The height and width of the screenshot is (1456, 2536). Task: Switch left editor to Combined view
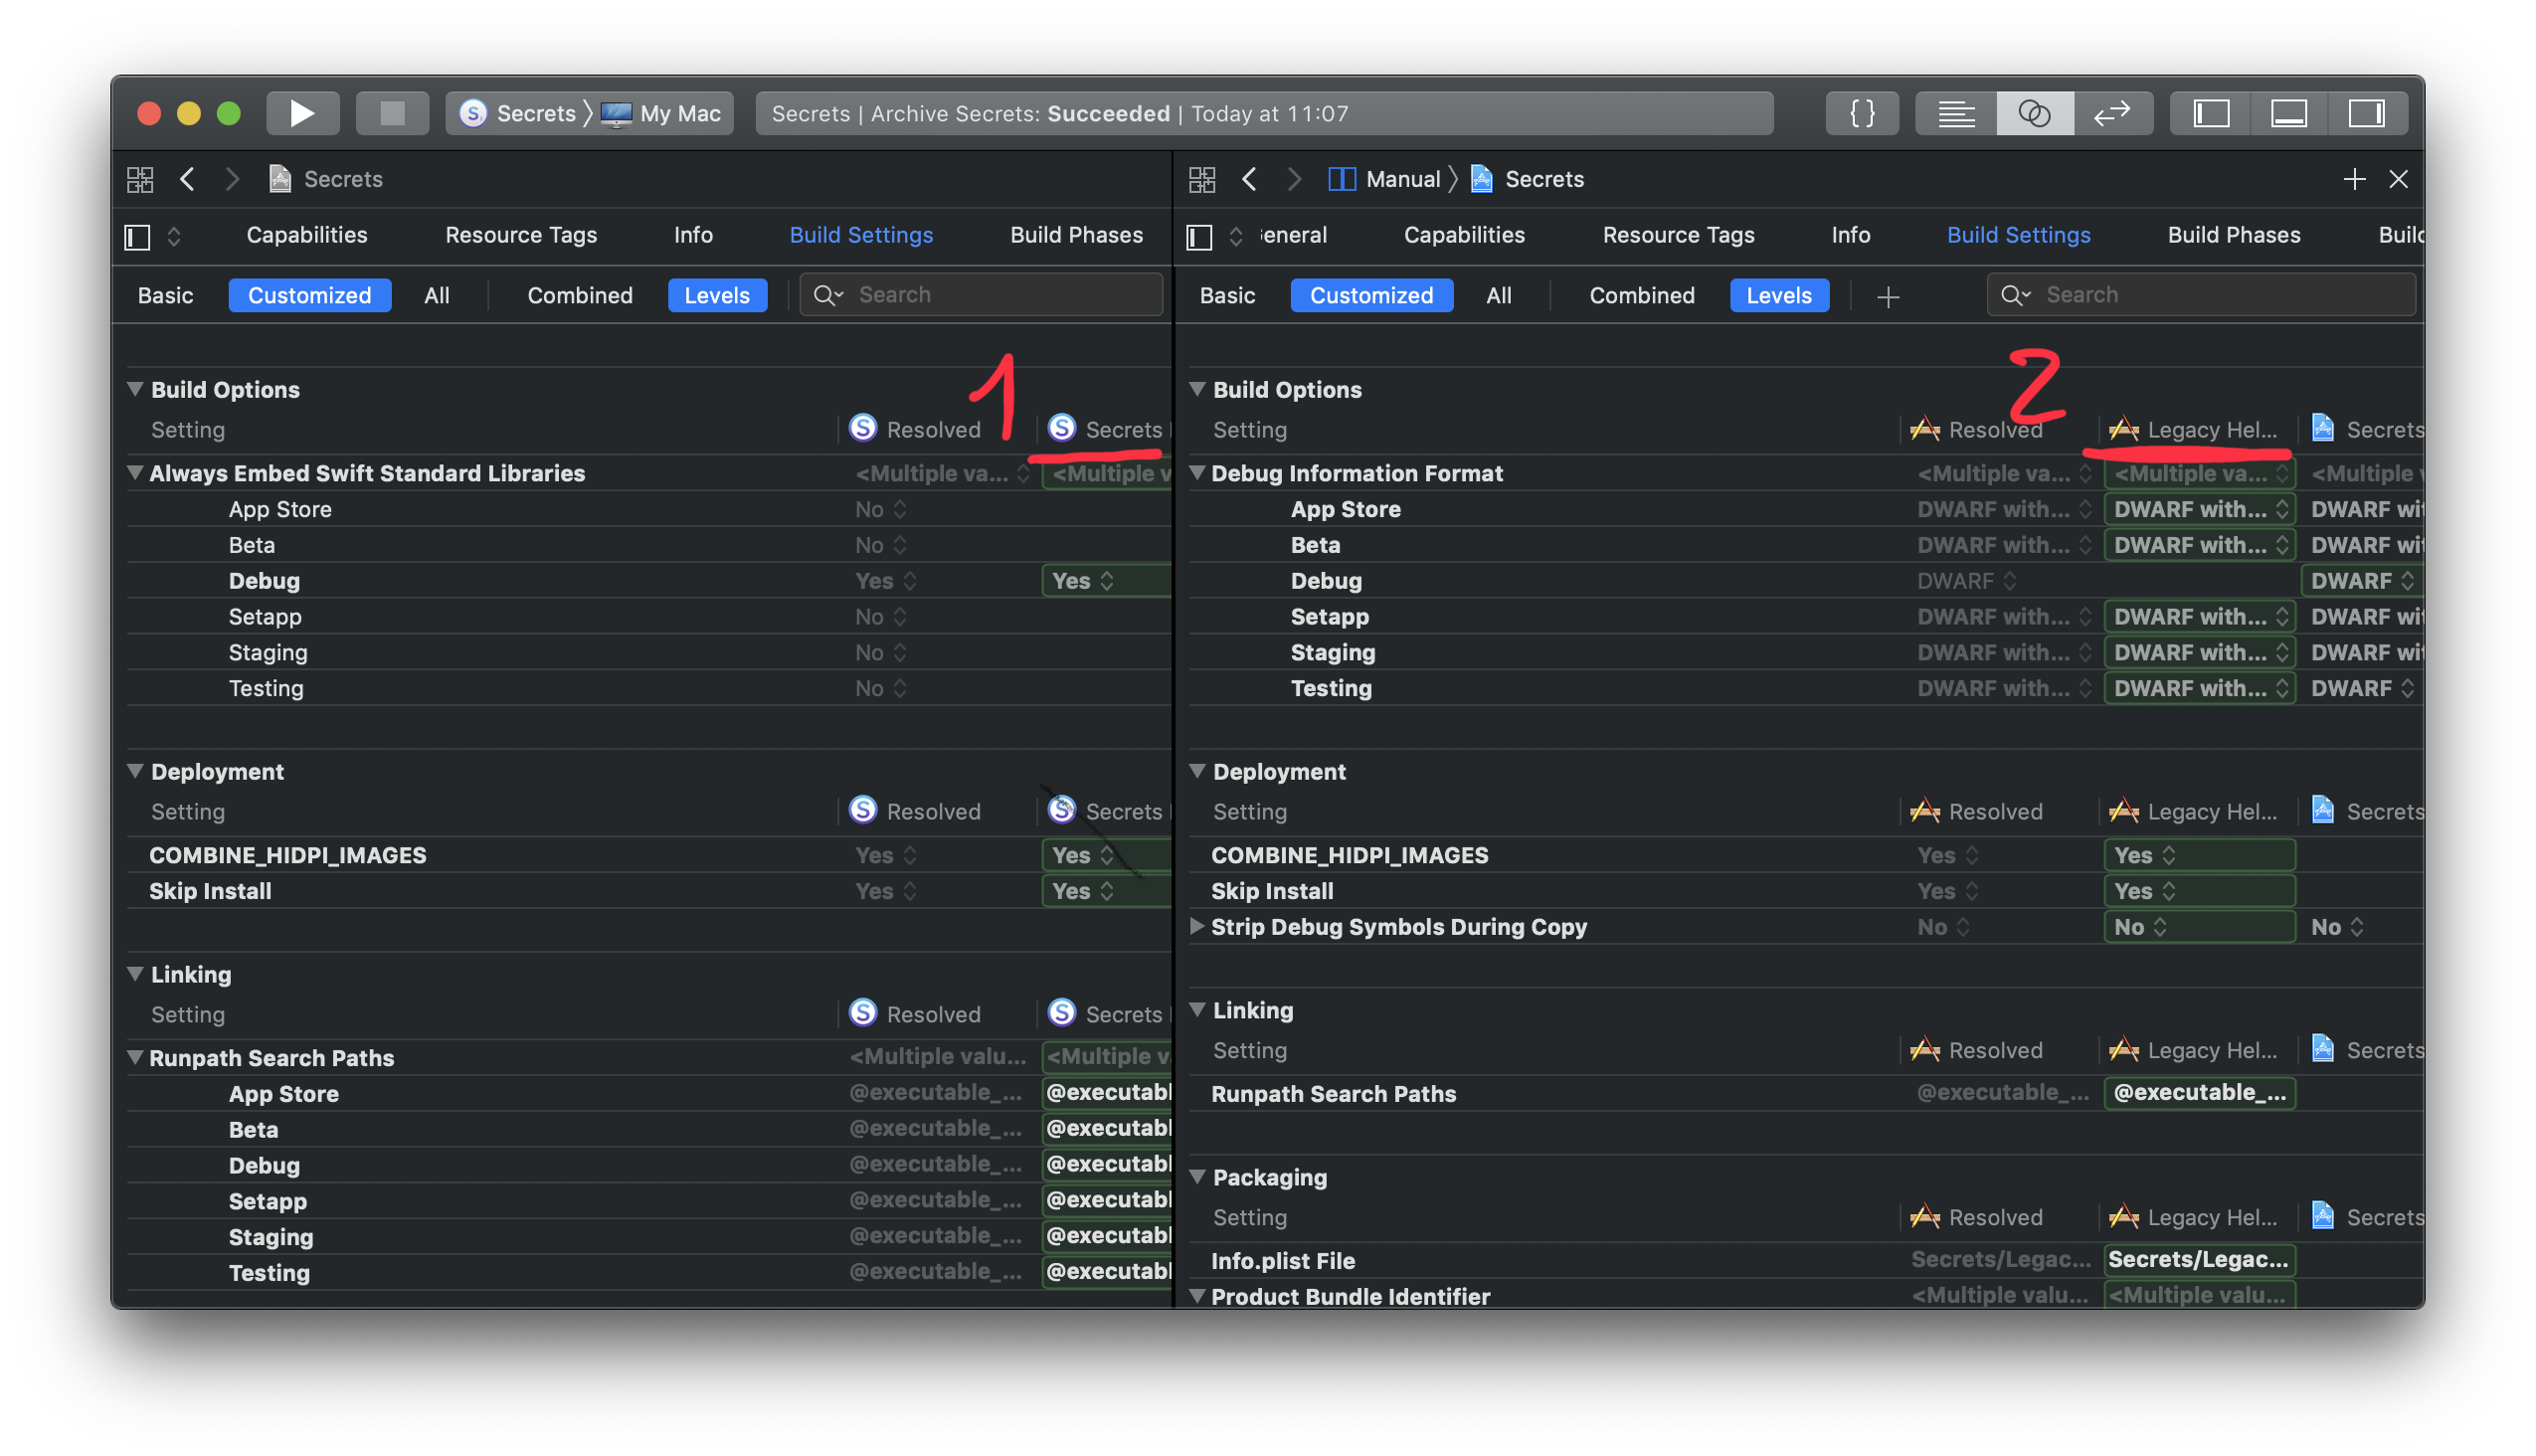580,295
